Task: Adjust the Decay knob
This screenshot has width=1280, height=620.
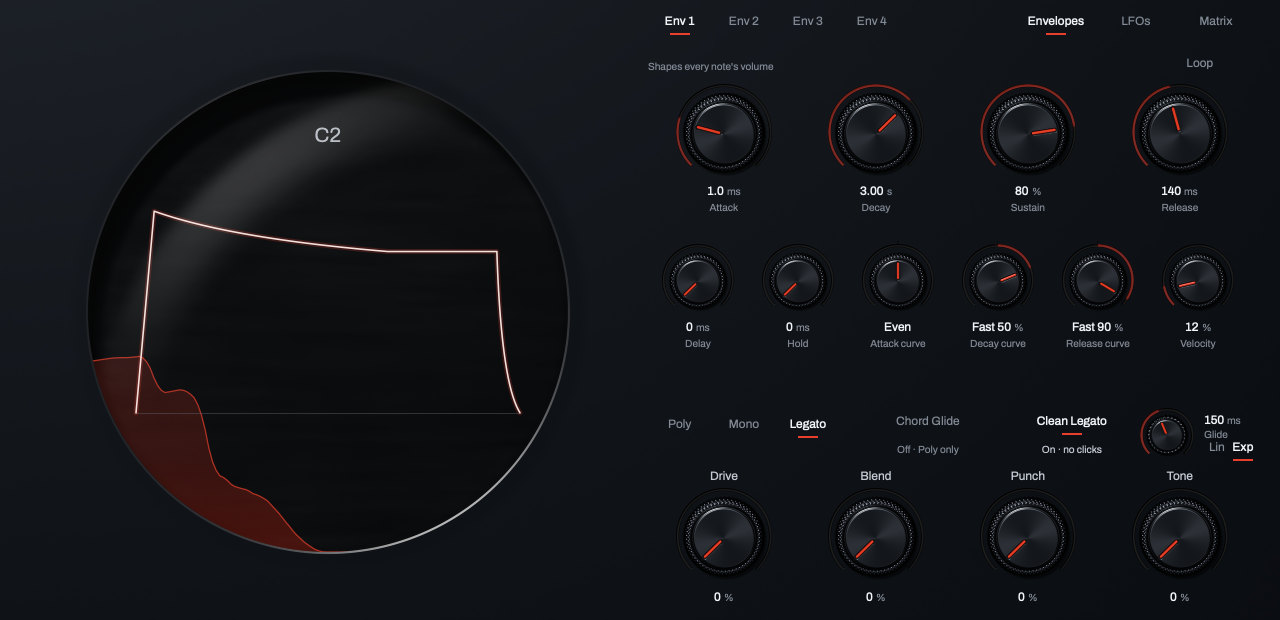Action: pyautogui.click(x=876, y=133)
